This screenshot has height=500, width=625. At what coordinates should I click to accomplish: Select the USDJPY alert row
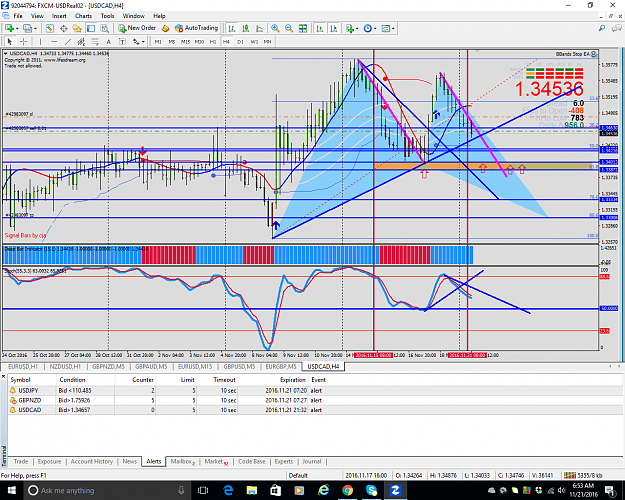tap(315, 390)
